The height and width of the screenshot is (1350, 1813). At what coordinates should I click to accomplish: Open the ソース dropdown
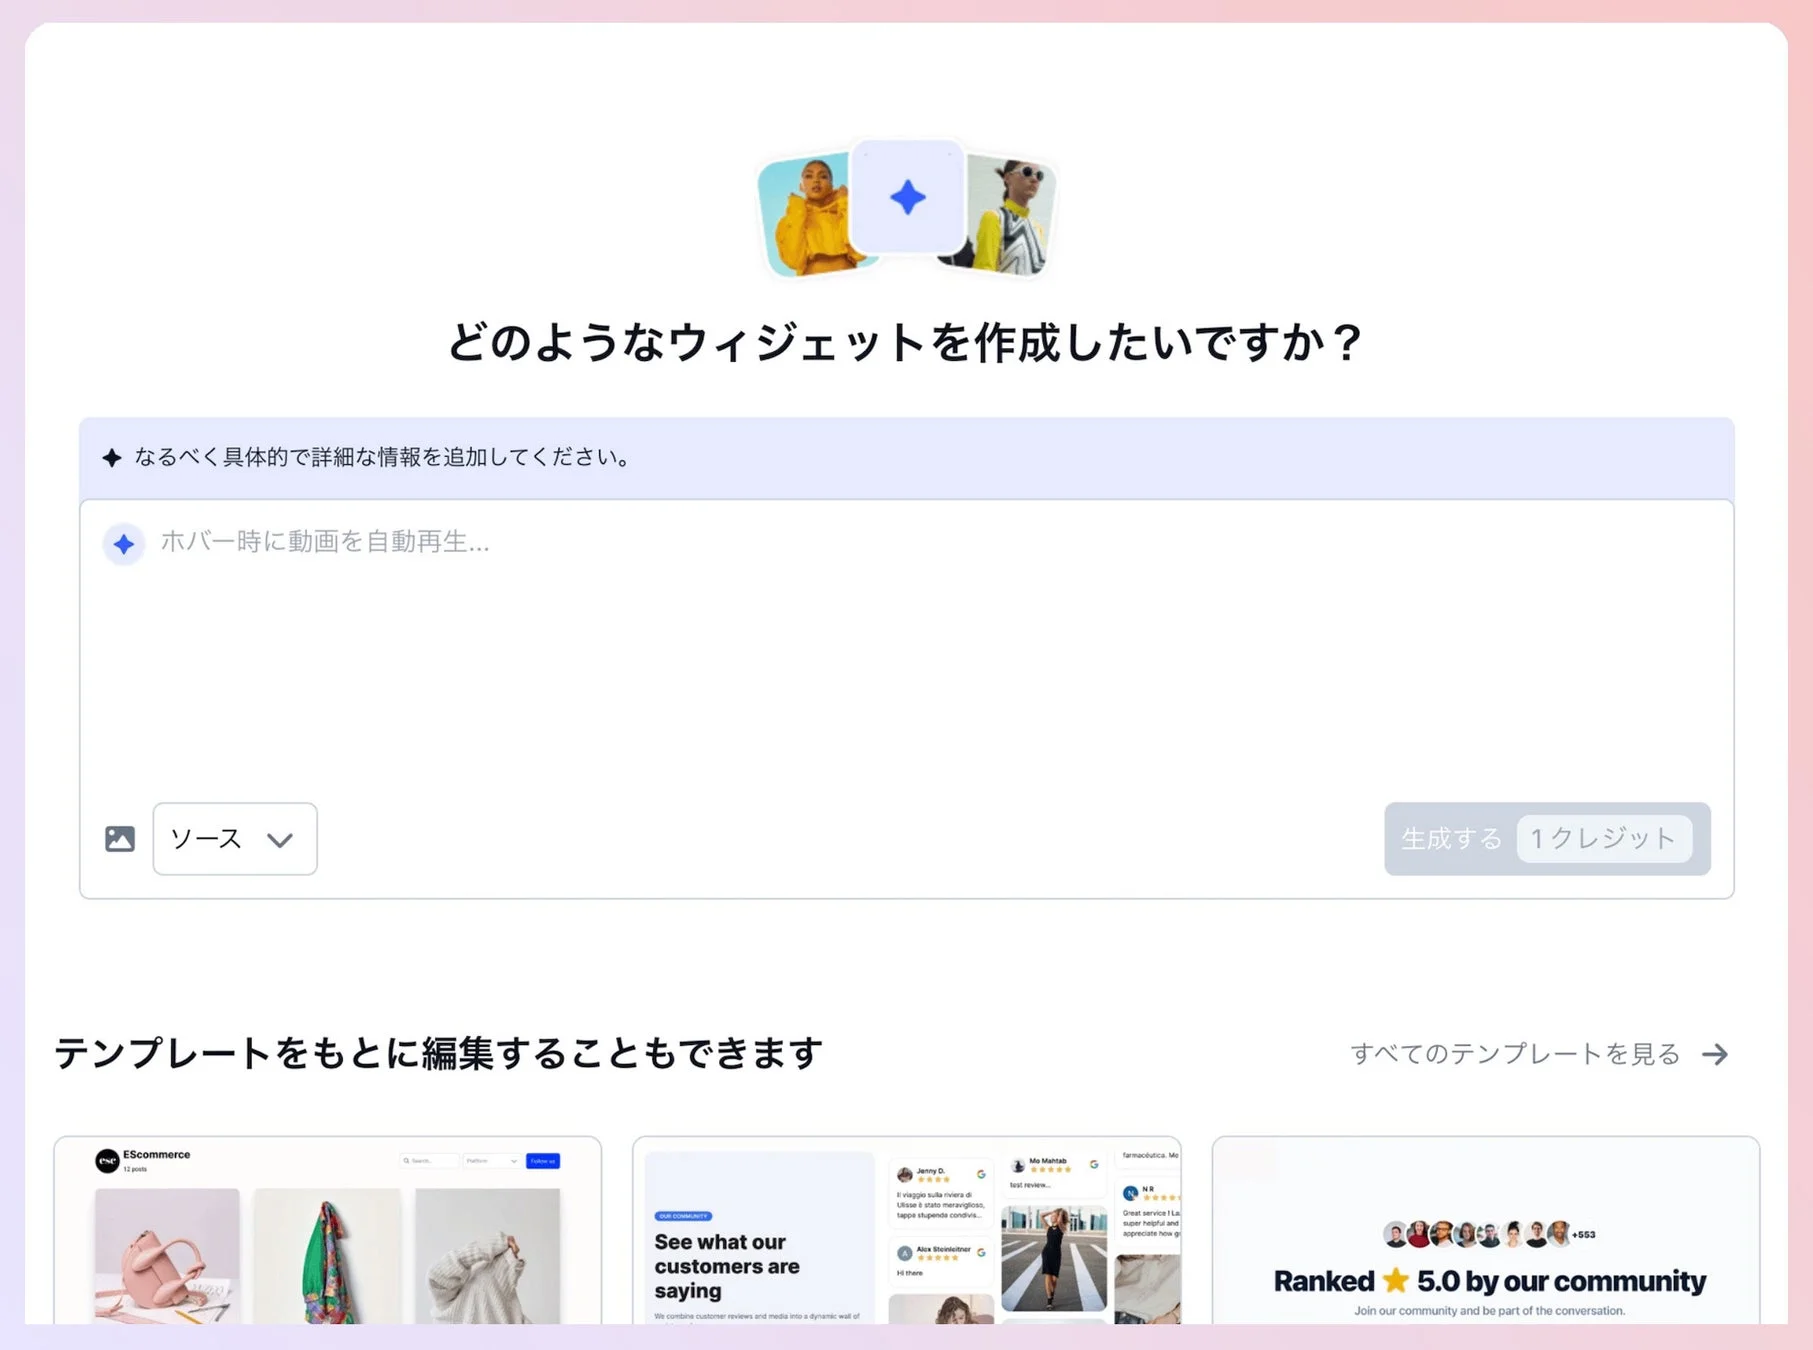pyautogui.click(x=233, y=840)
